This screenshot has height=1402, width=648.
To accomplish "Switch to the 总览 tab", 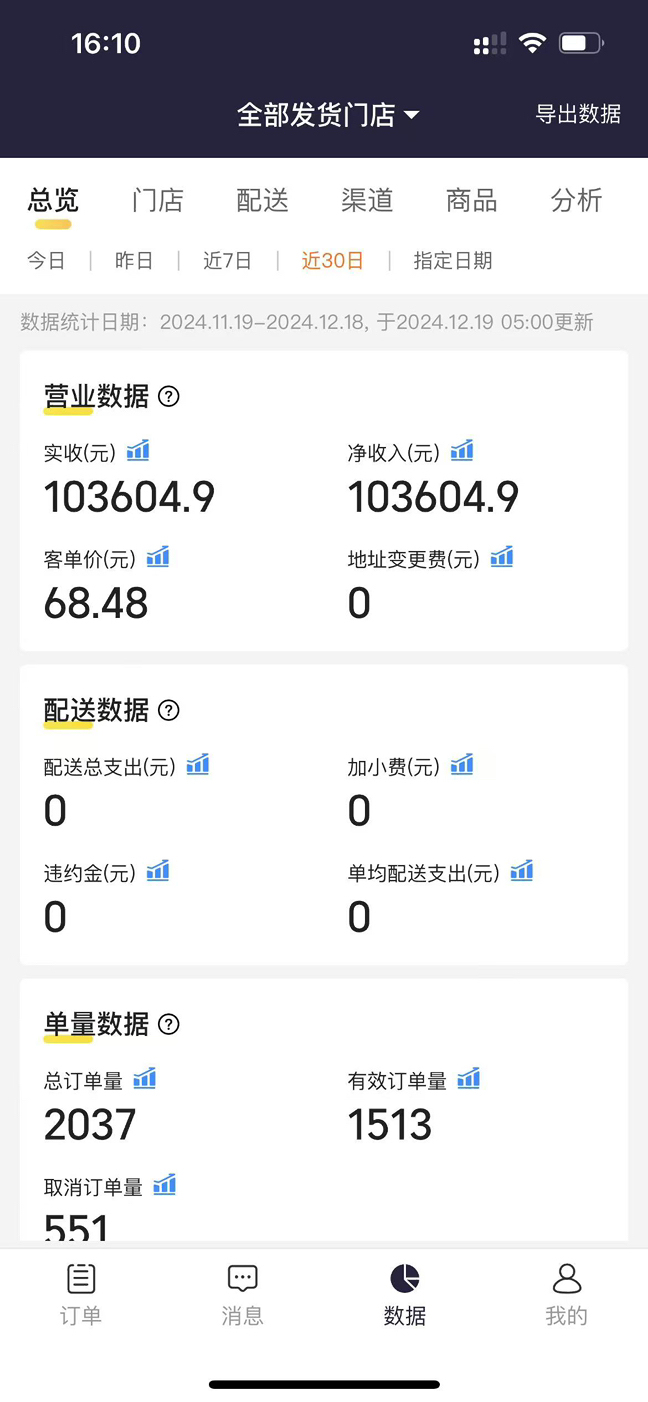I will click(53, 200).
